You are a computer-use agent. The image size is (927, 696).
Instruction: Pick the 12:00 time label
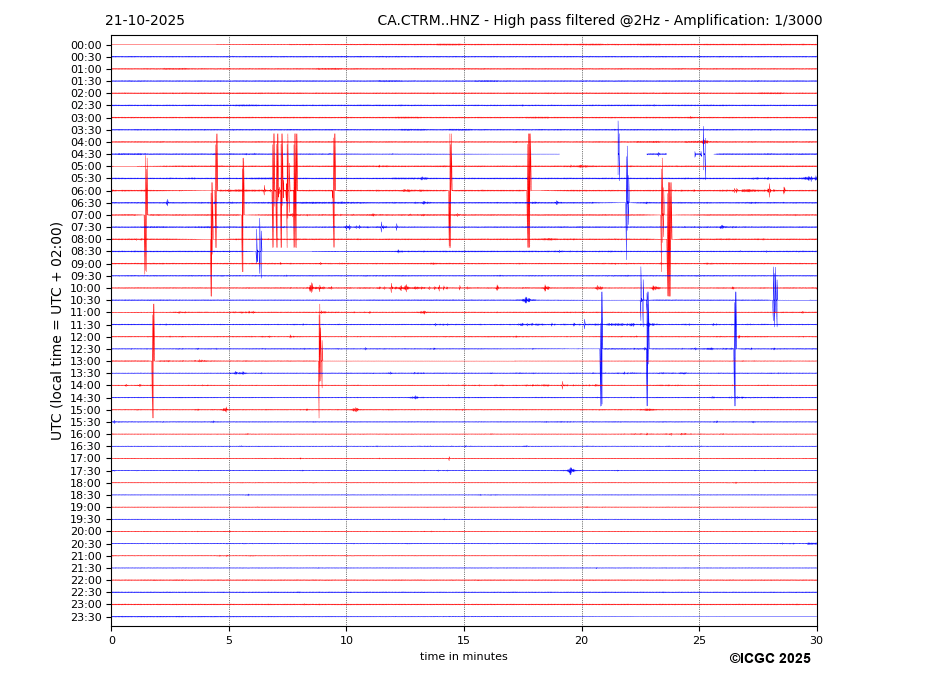point(86,337)
